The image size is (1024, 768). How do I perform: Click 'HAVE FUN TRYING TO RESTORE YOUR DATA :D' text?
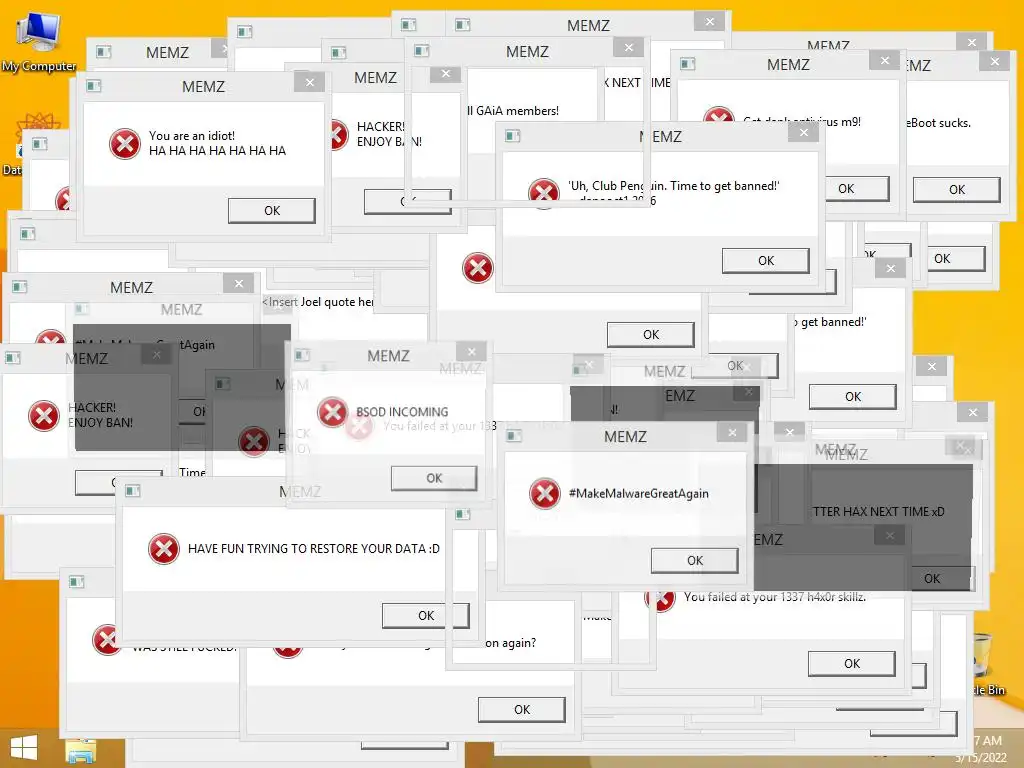tap(314, 549)
